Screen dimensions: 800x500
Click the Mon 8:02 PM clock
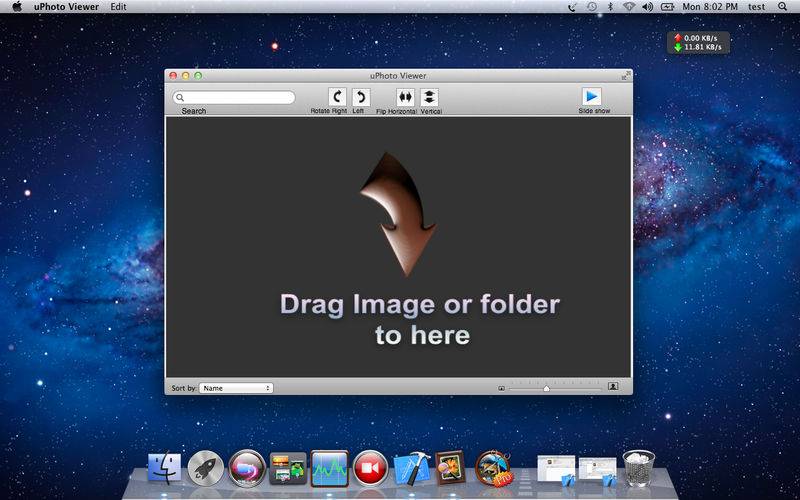click(x=710, y=7)
